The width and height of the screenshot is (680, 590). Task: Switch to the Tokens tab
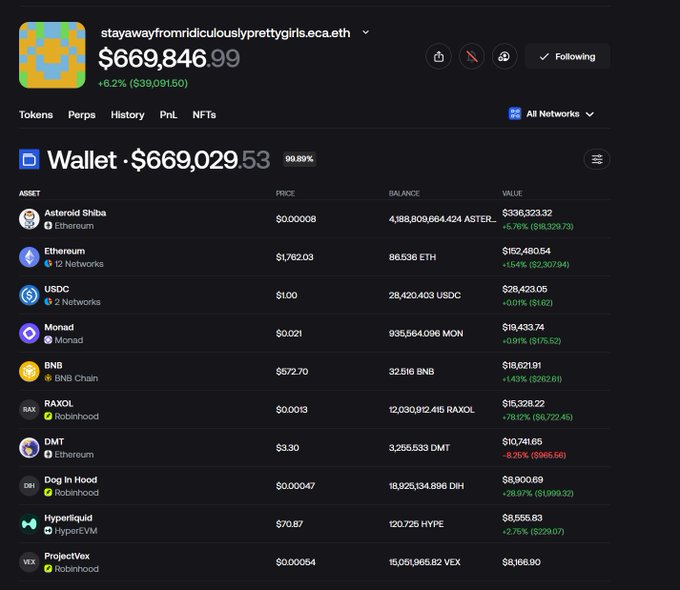(x=36, y=115)
